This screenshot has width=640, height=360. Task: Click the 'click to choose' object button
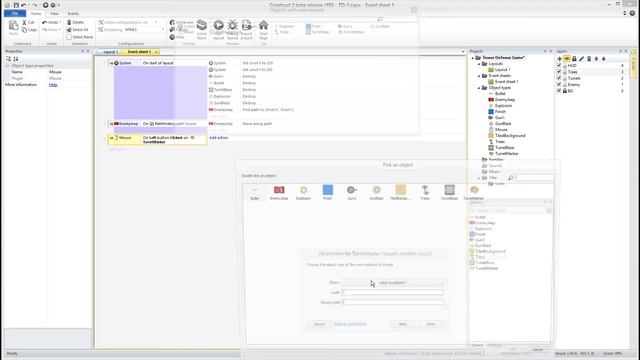point(392,282)
